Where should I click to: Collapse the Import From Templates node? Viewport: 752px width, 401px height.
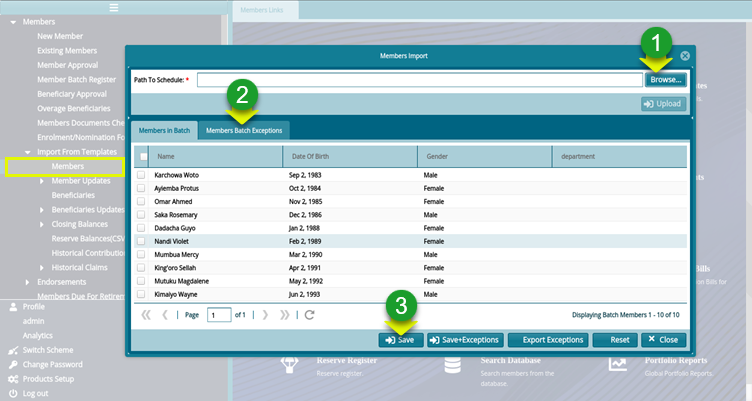tap(27, 152)
